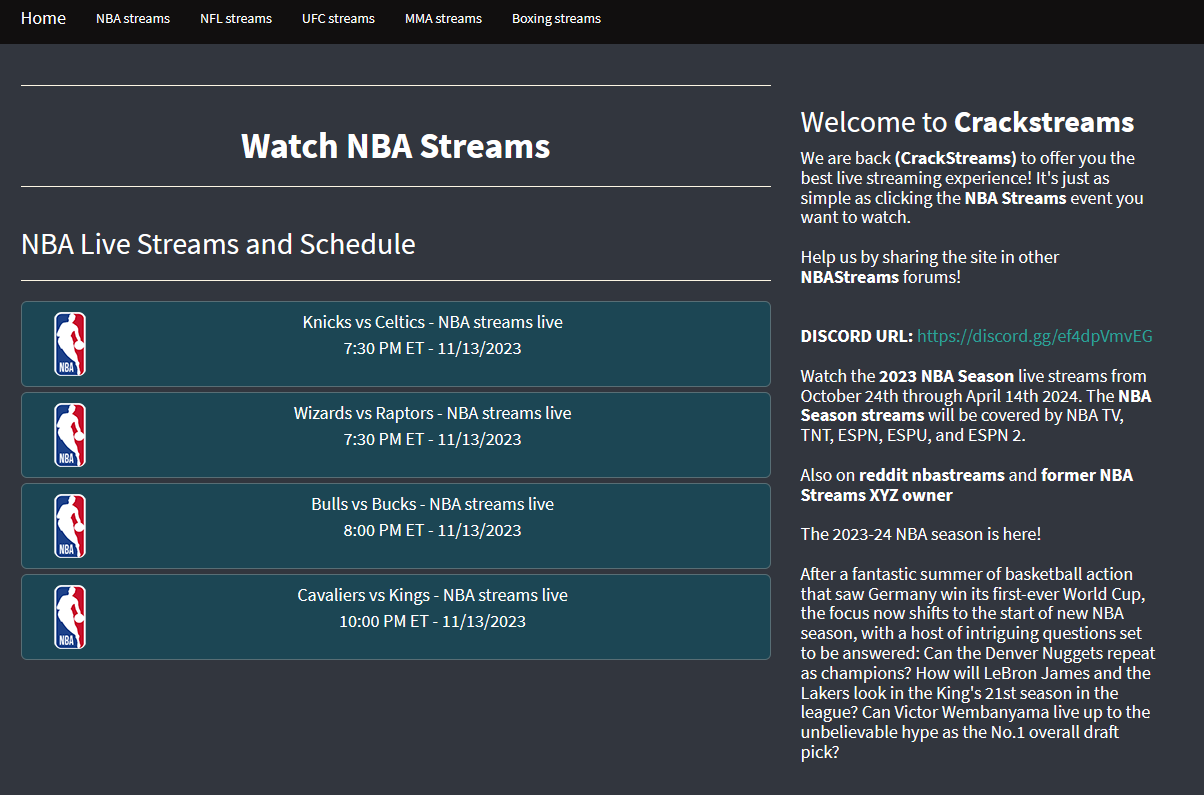
Task: Click NBA logo beside Bulls vs Bucks
Action: point(70,526)
